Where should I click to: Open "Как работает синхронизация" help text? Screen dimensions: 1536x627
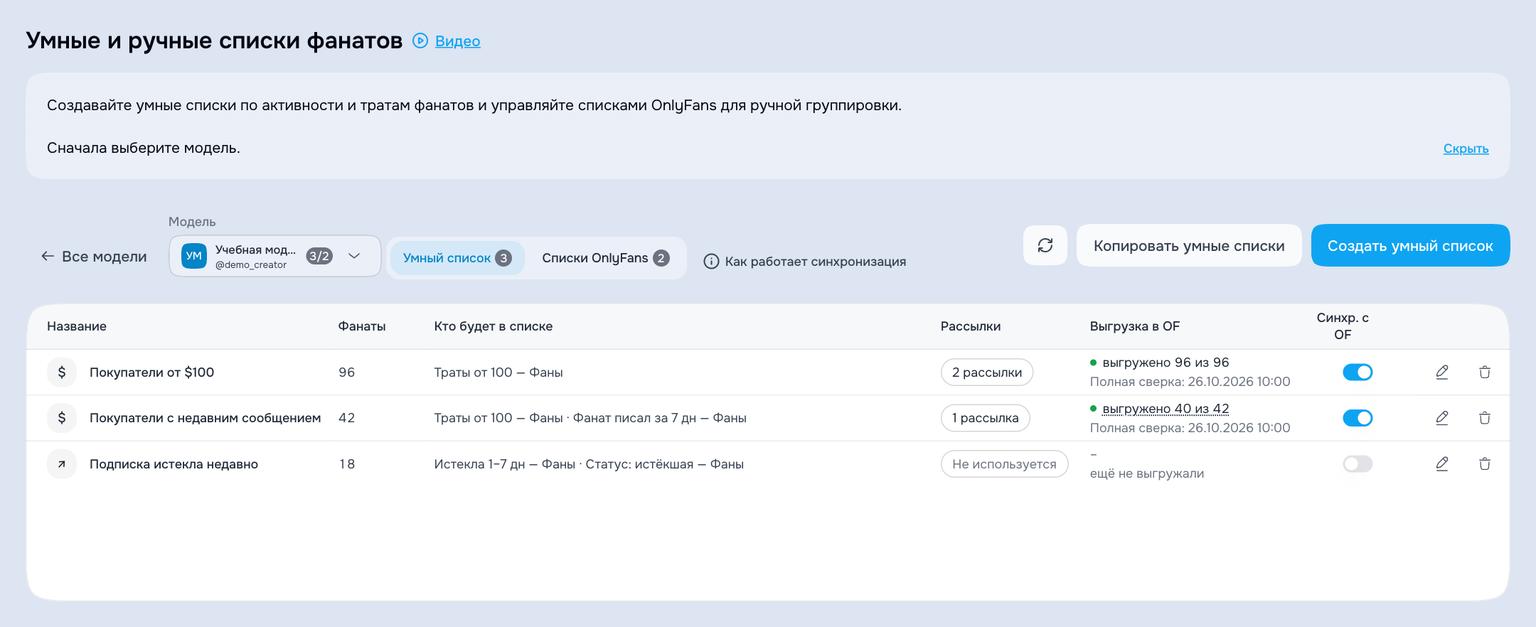[x=815, y=261]
